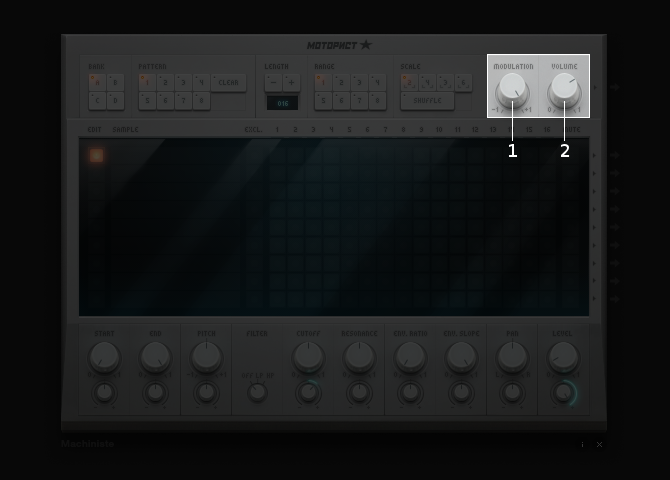Click small modulation knob under Pitch
The height and width of the screenshot is (480, 670).
[206, 392]
